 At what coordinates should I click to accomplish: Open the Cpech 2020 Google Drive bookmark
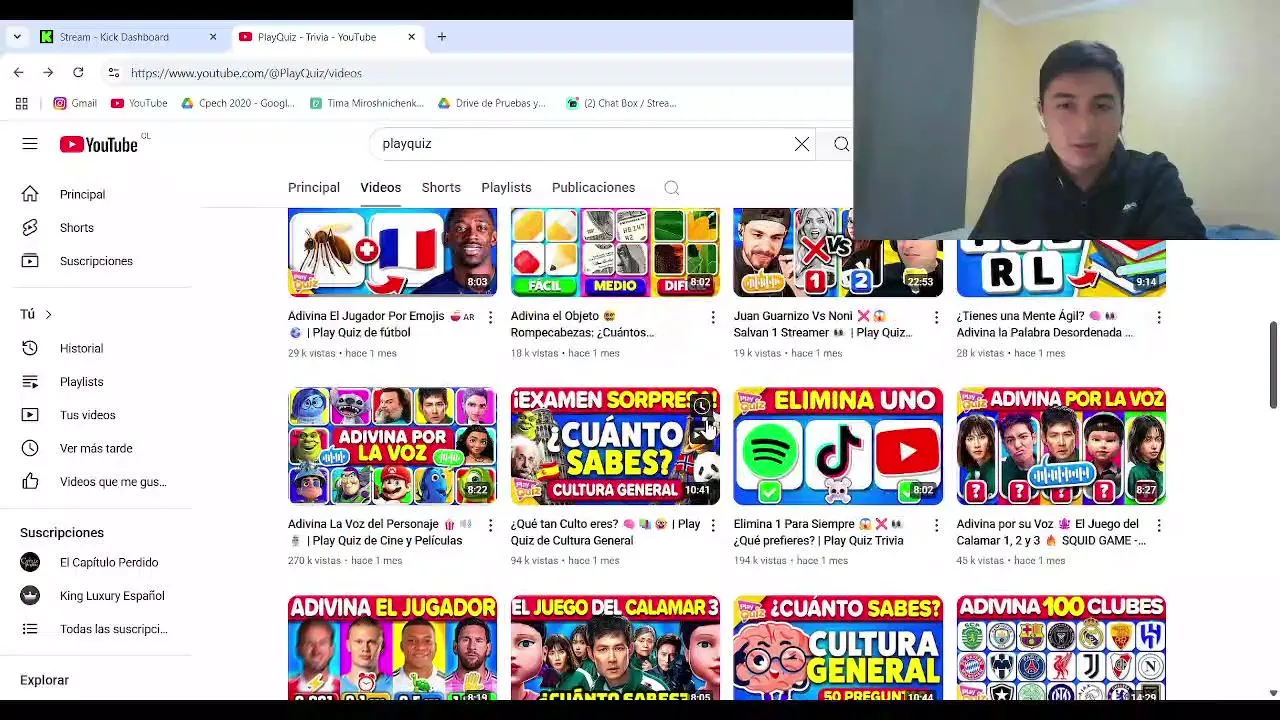tap(237, 103)
